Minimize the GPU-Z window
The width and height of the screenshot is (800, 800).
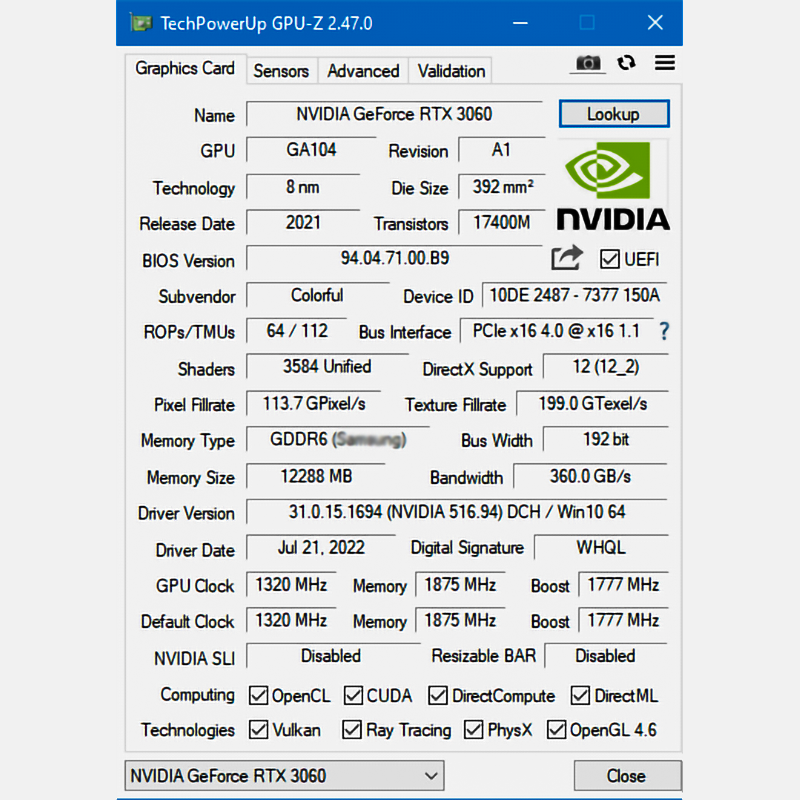[521, 23]
